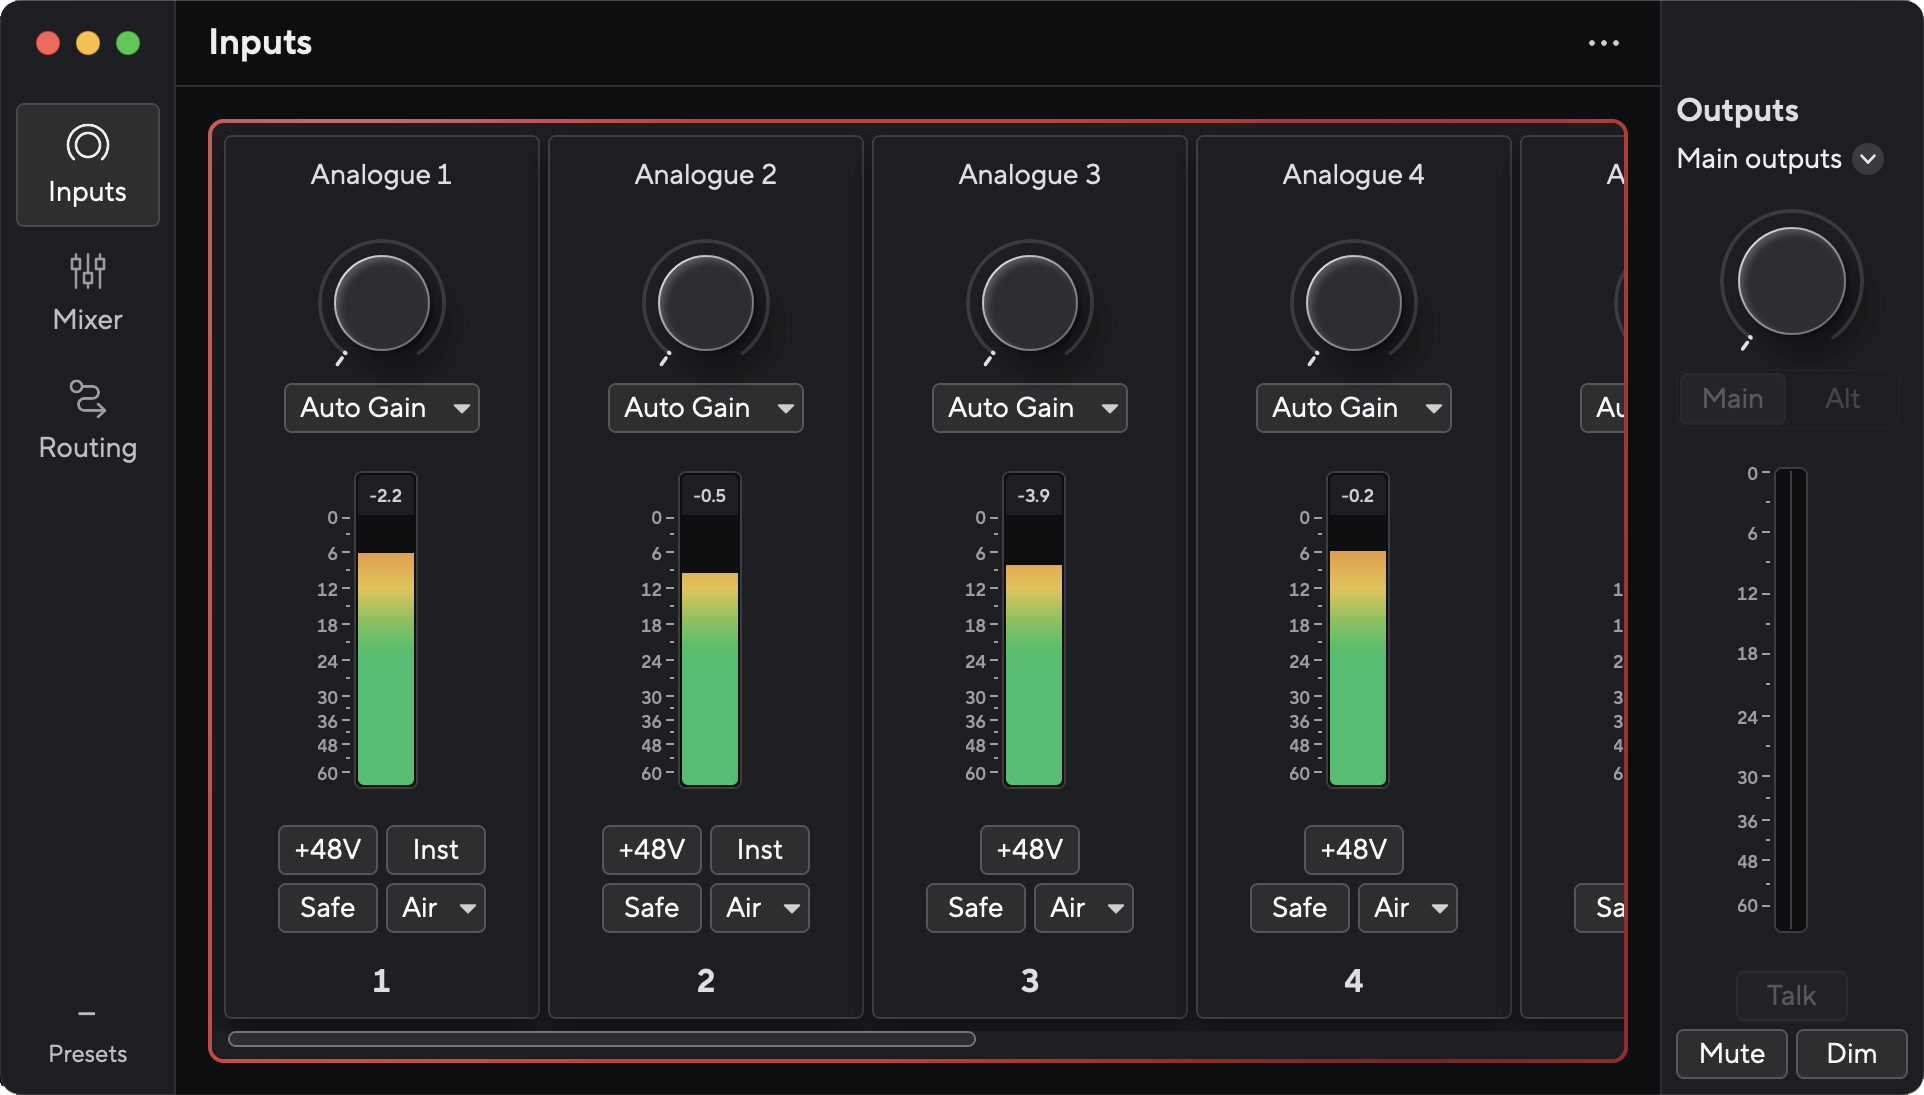Open the Air dropdown on Analogue 2

[x=759, y=908]
